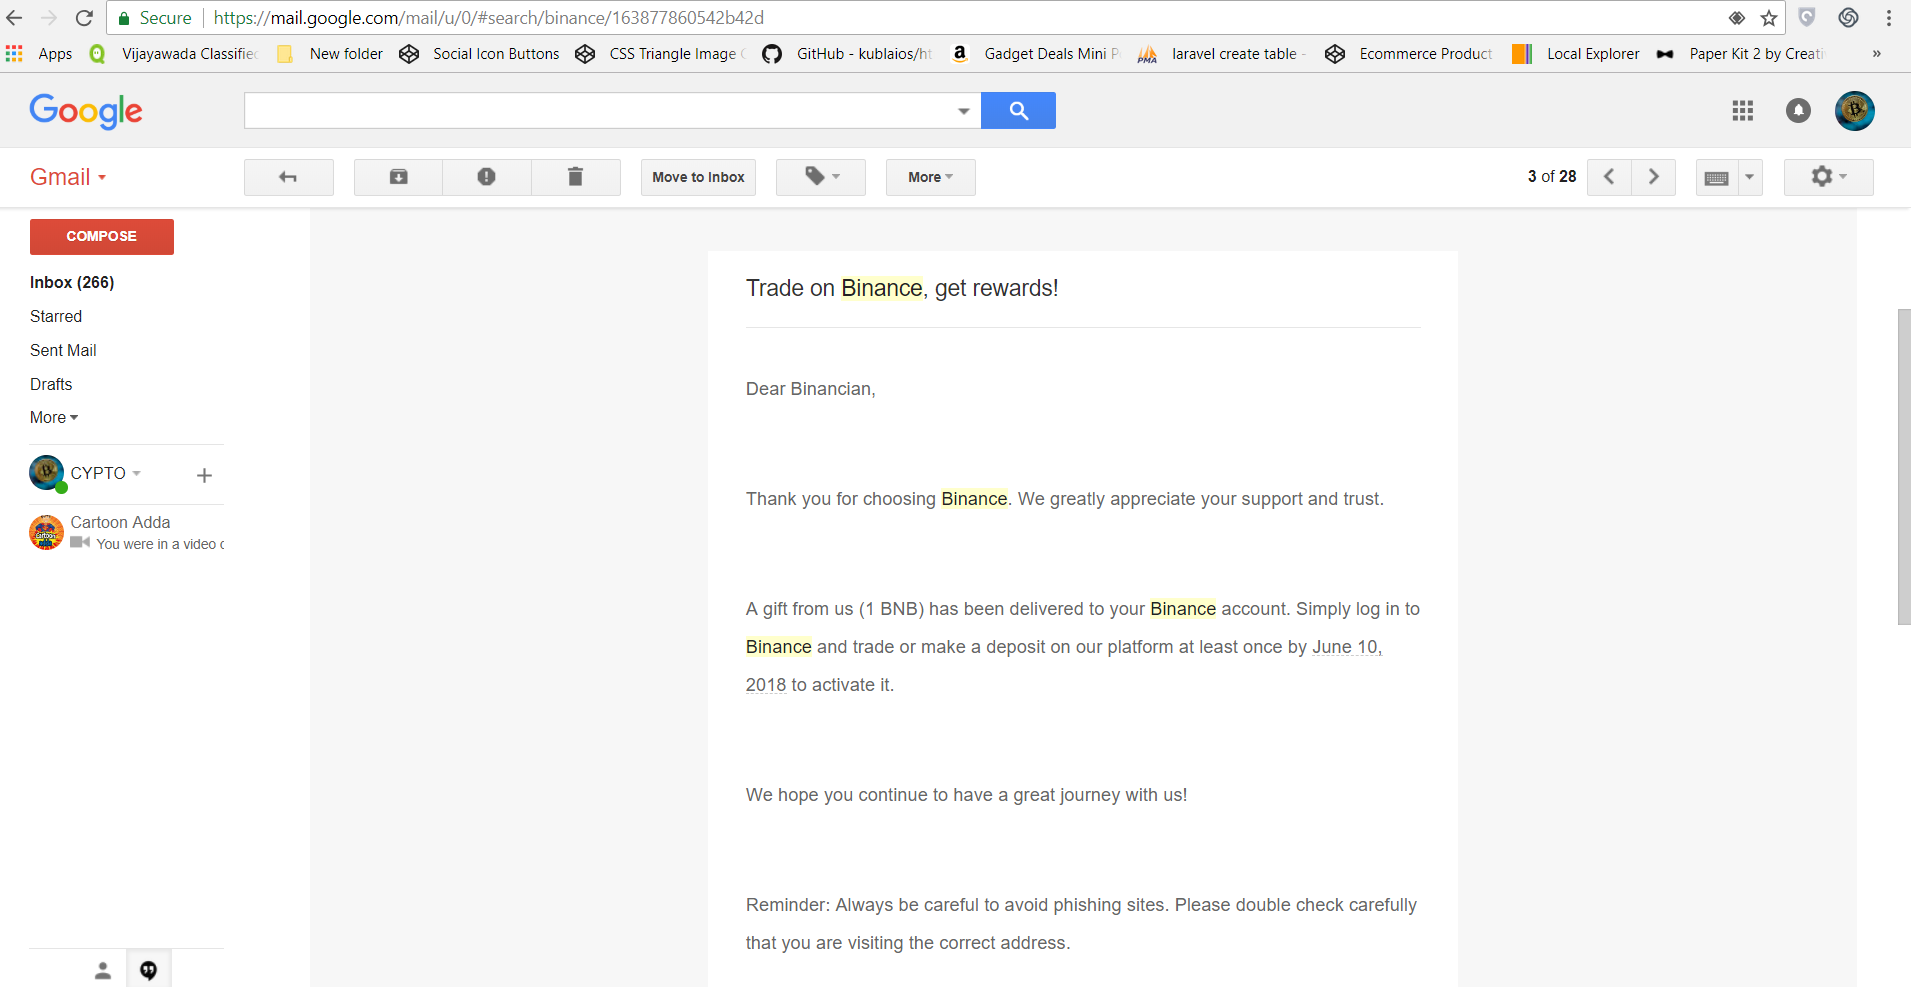Compose a new email
The image size is (1911, 987).
tap(102, 237)
